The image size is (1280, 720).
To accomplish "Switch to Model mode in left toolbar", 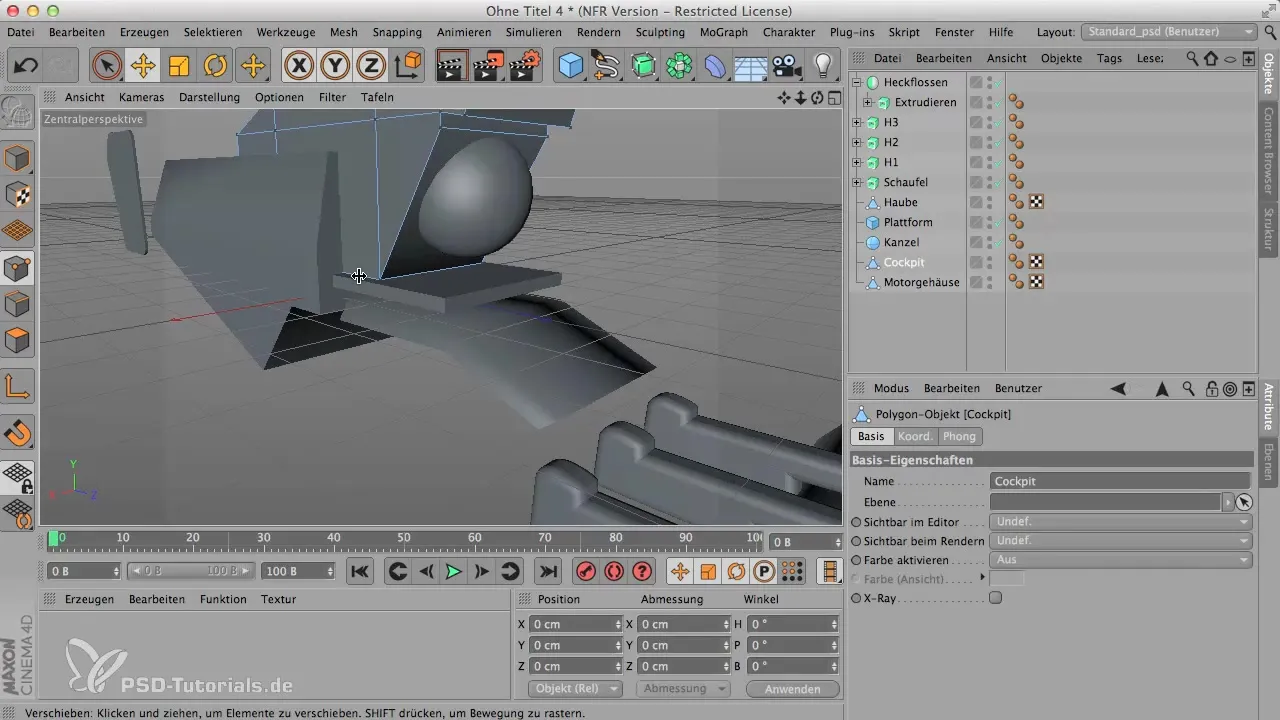I will 18,159.
